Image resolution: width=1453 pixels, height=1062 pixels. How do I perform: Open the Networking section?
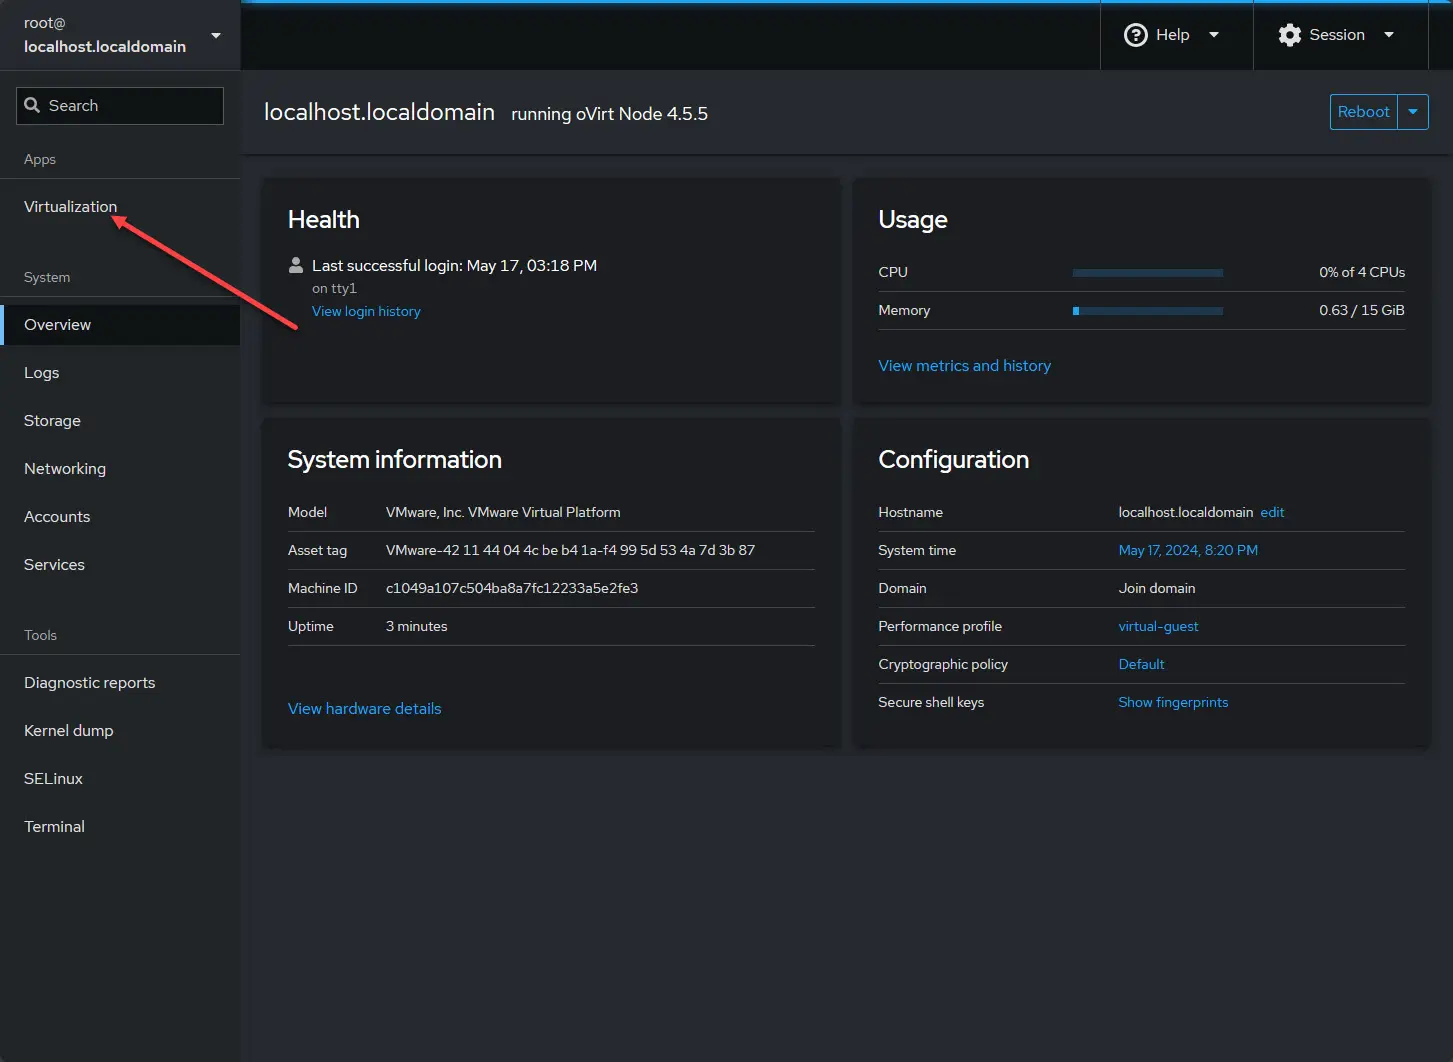[65, 469]
